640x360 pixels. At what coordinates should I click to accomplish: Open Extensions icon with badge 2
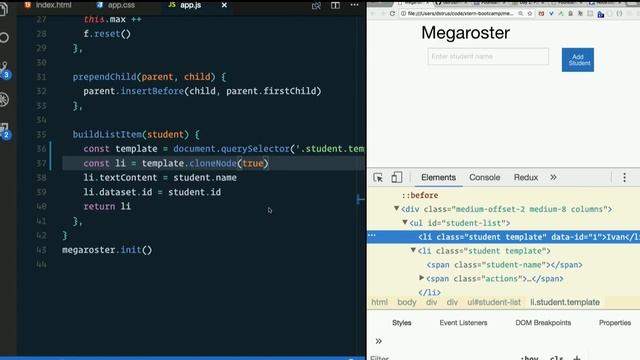click(5, 131)
